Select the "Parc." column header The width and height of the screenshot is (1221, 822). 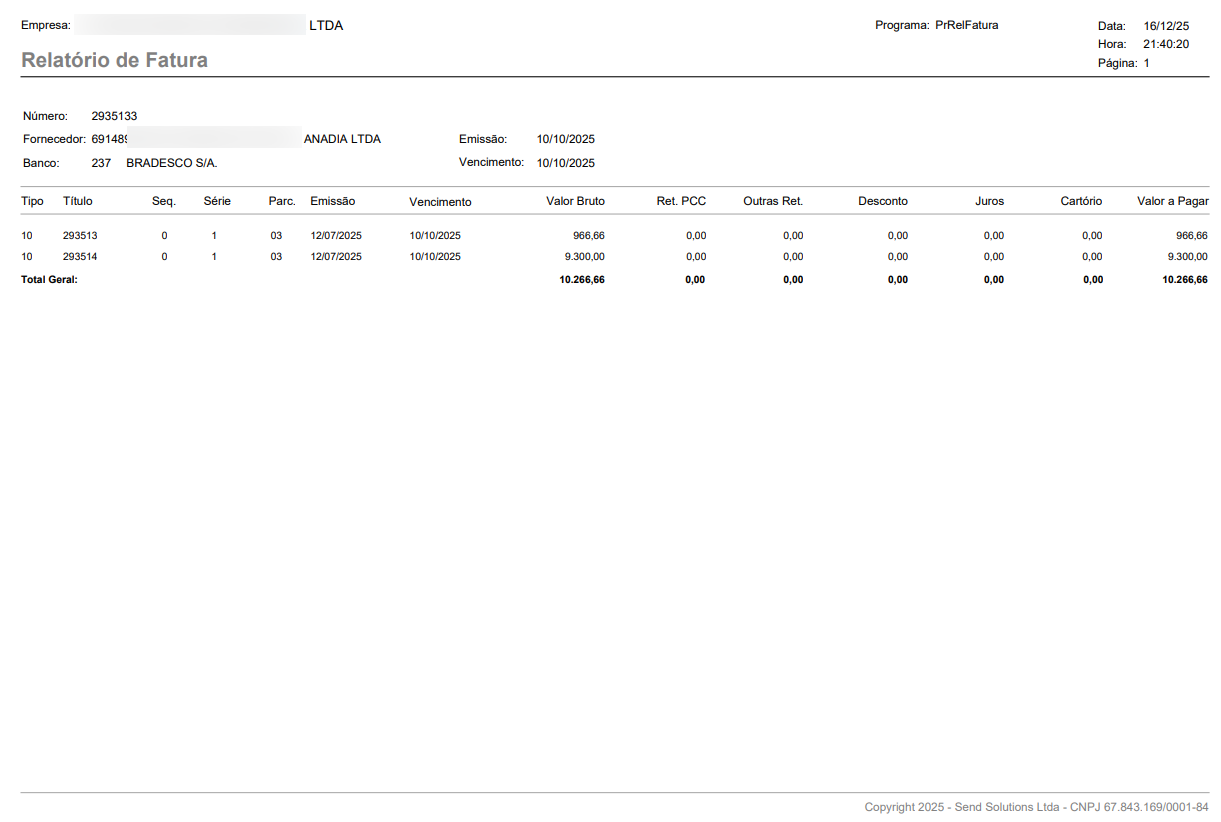(282, 201)
